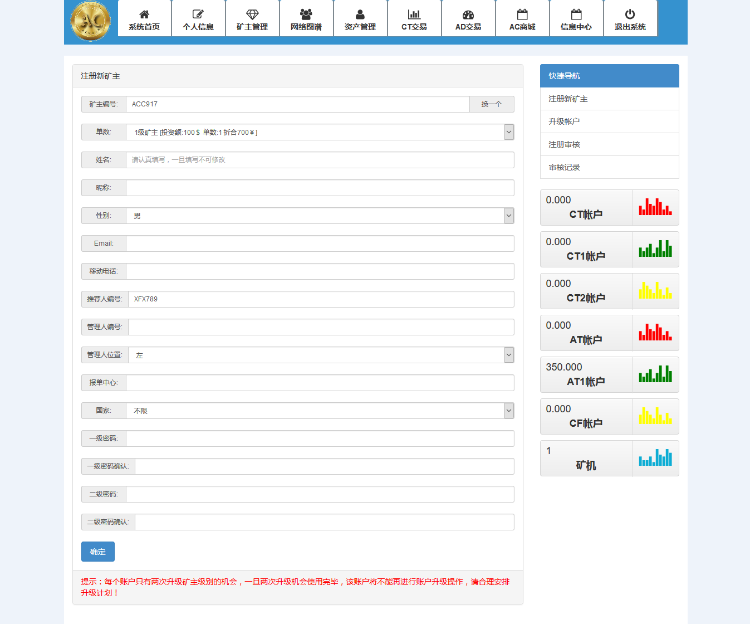Click the gold AC coin logo
The width and height of the screenshot is (750, 624).
pyautogui.click(x=90, y=22)
